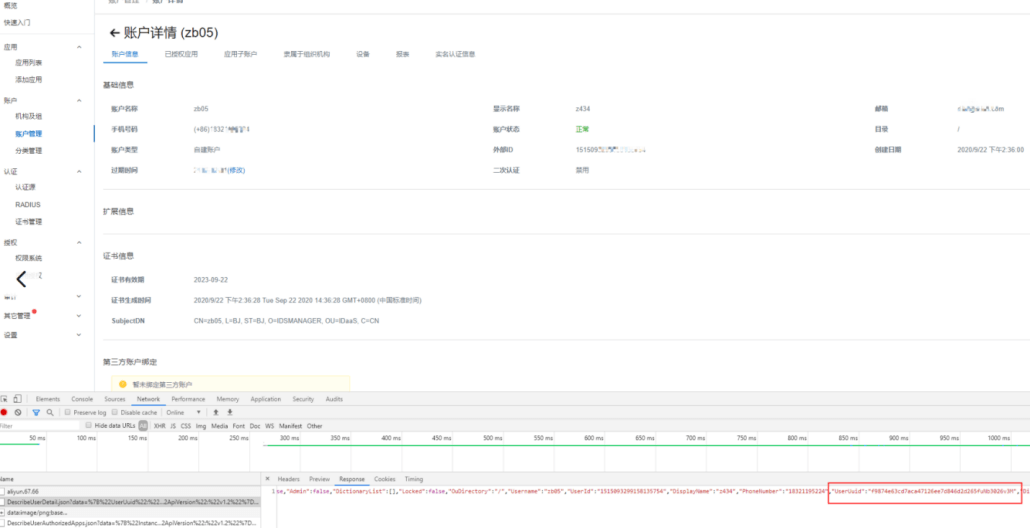Open the Online throttling dropdown
The width and height of the screenshot is (1030, 528).
click(x=183, y=412)
